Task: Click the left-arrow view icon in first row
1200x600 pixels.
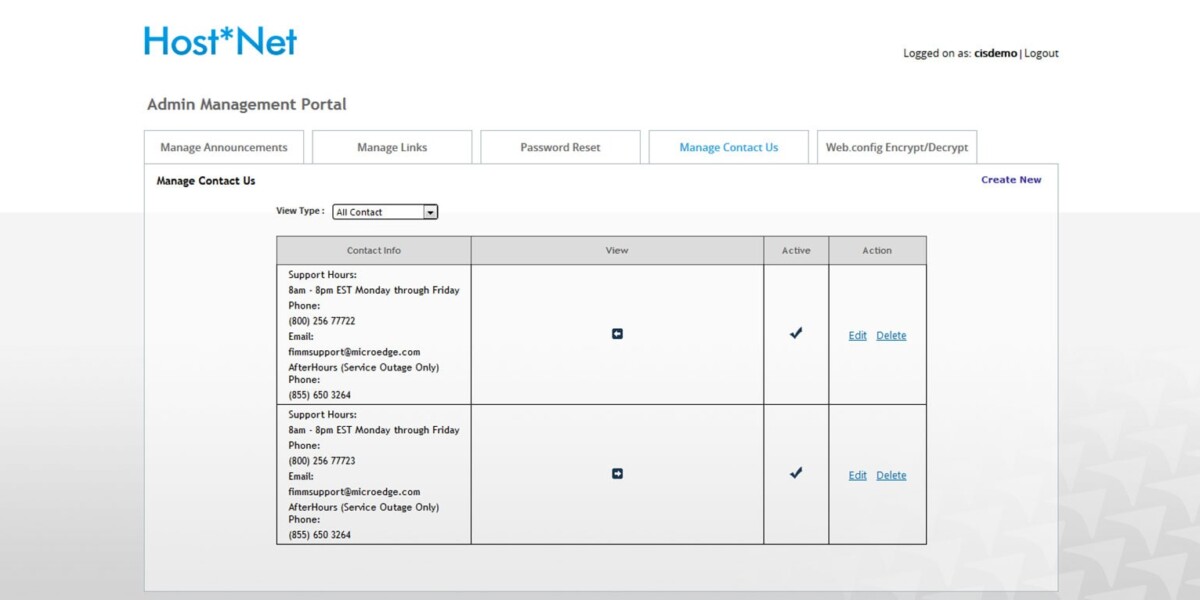Action: (617, 334)
